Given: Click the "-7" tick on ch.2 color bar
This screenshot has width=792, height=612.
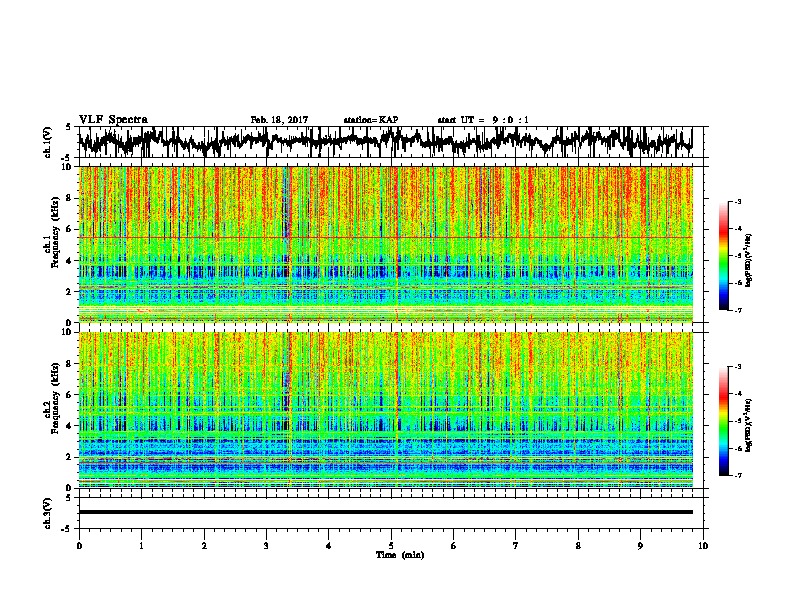Looking at the screenshot, I should [738, 476].
